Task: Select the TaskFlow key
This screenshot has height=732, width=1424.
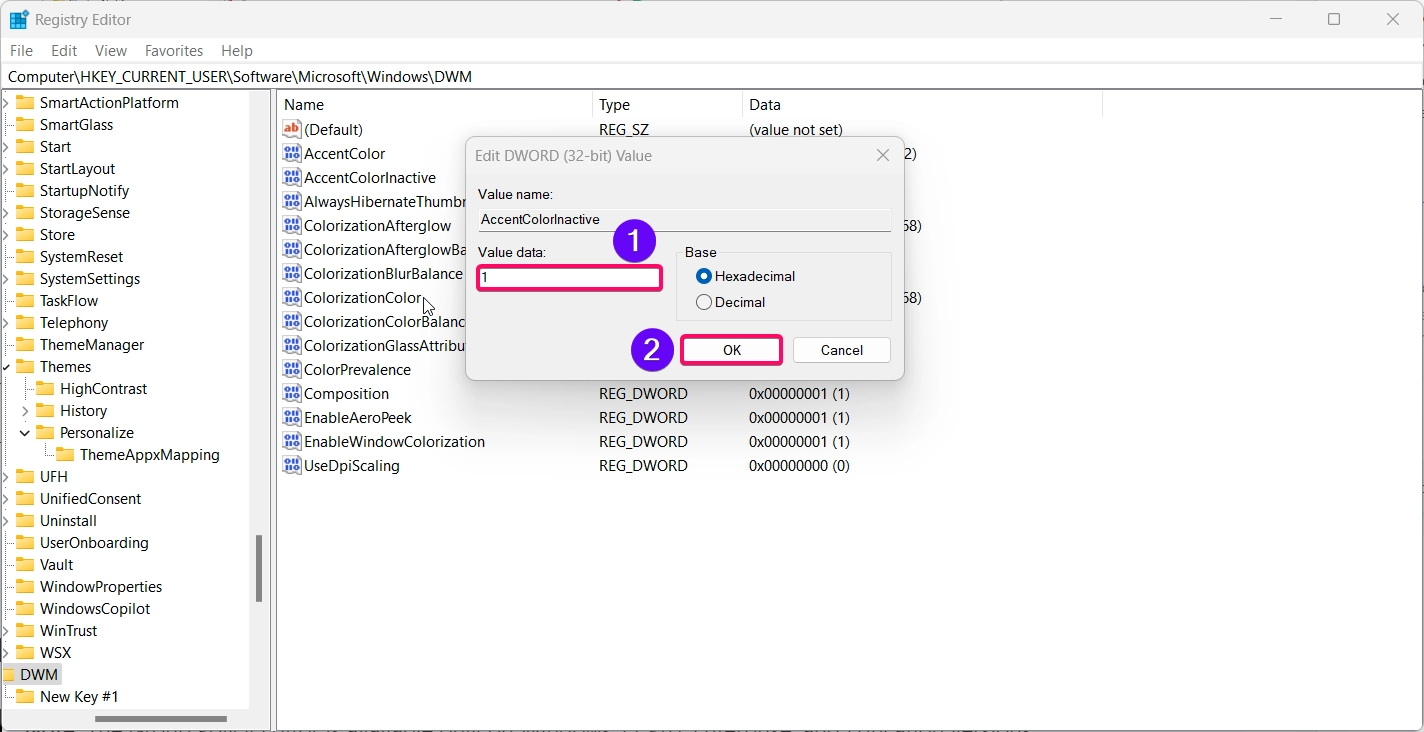Action: pyautogui.click(x=69, y=300)
